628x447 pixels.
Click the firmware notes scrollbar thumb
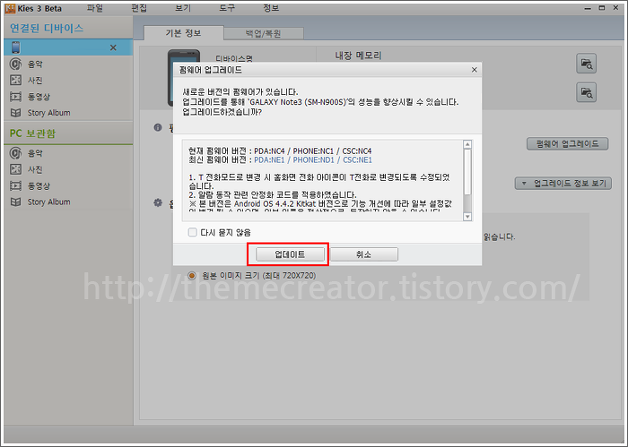(x=467, y=172)
